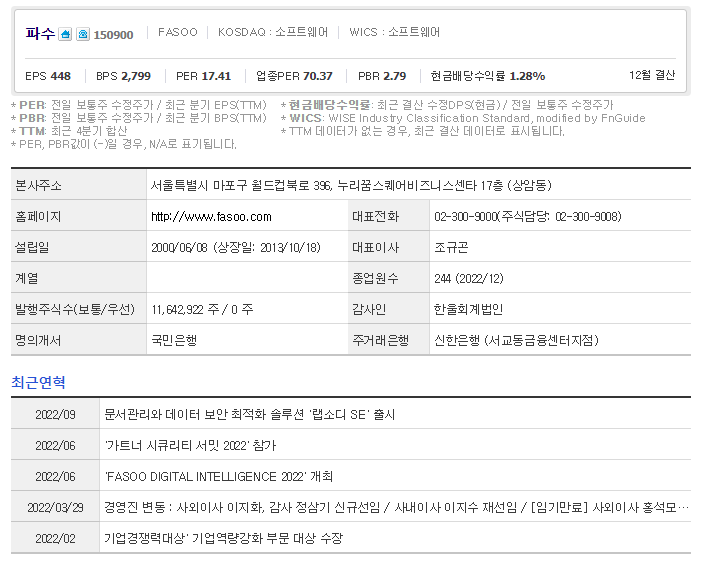This screenshot has height=563, width=708.
Task: Click the 대표이사 header cell
Action: 388,247
